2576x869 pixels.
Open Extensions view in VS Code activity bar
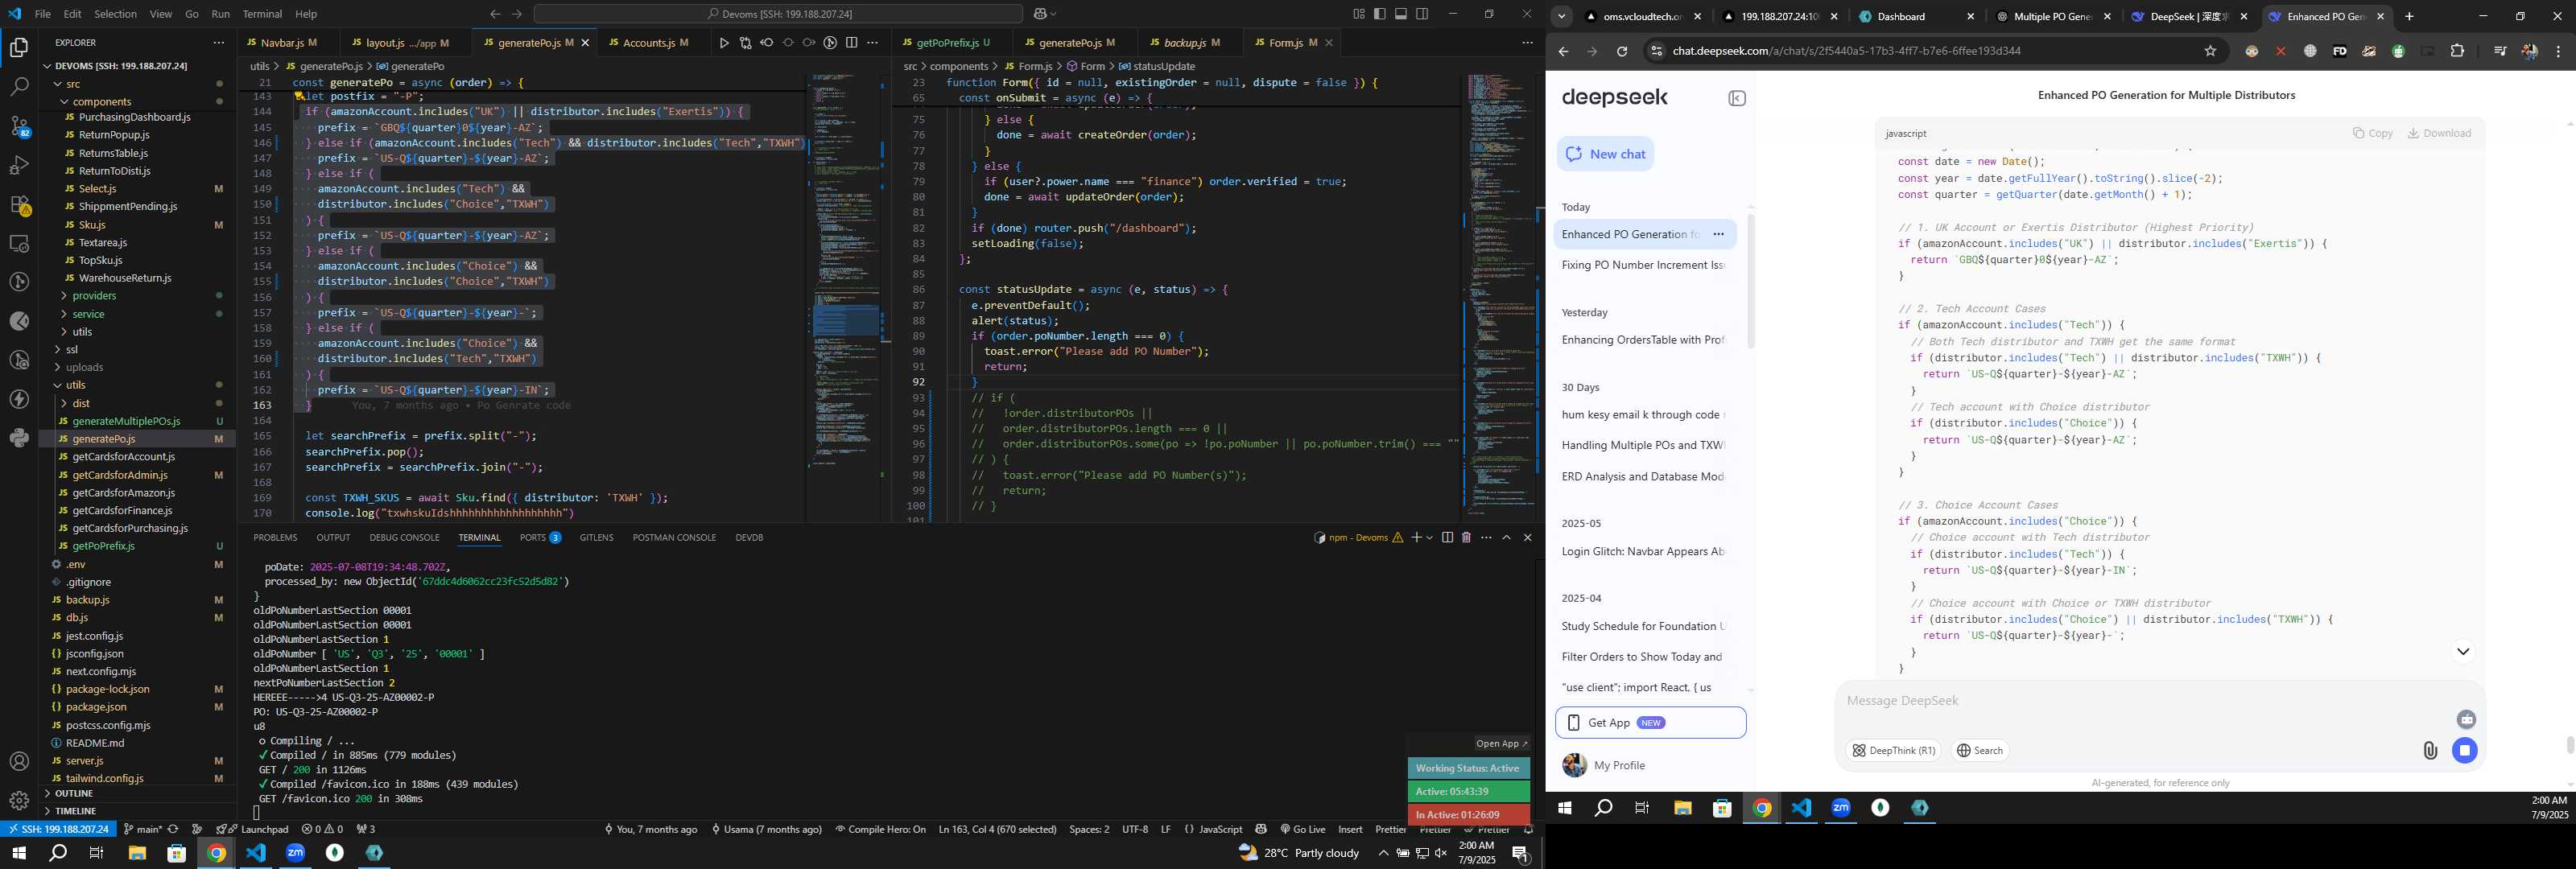(19, 204)
